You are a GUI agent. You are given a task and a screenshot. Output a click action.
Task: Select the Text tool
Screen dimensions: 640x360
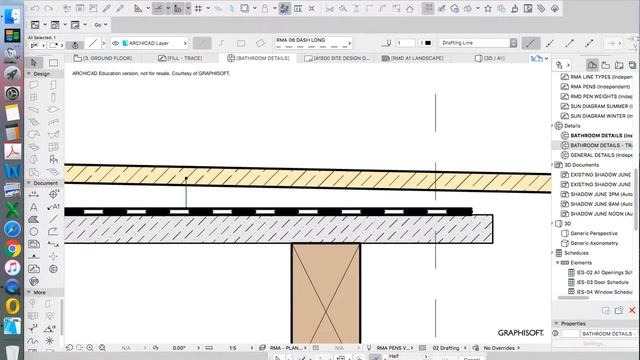[34, 207]
